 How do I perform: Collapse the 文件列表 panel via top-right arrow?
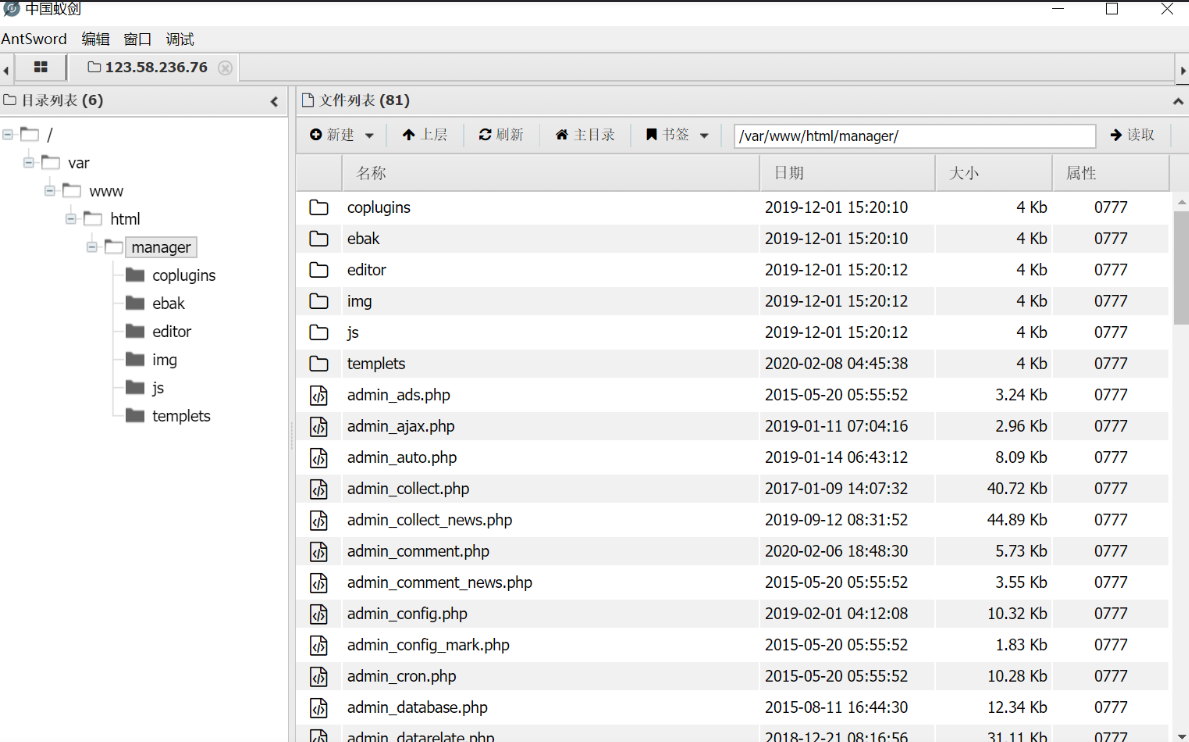click(x=1178, y=100)
